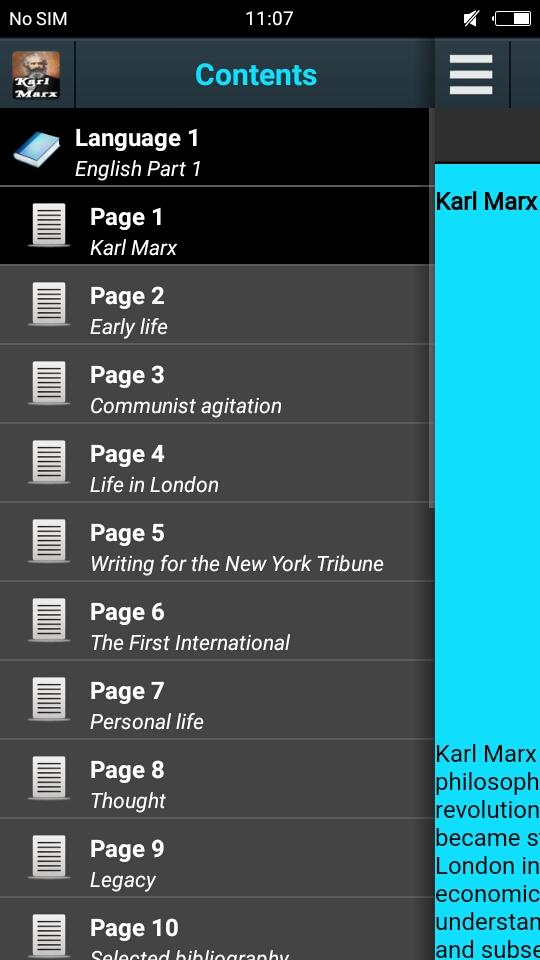Go to Page 9 Legacy
This screenshot has height=960, width=540.
point(216,858)
